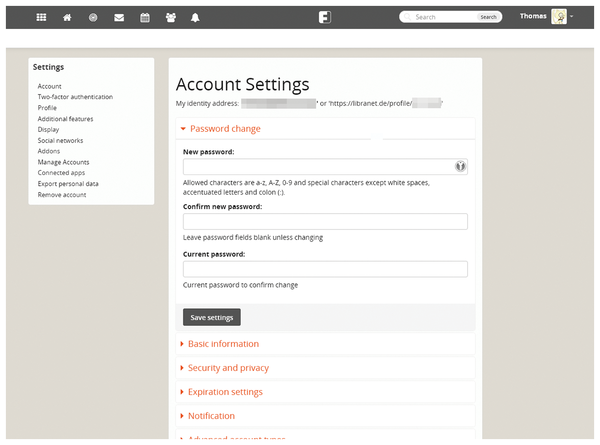
Task: Open the contacts people icon
Action: click(170, 17)
